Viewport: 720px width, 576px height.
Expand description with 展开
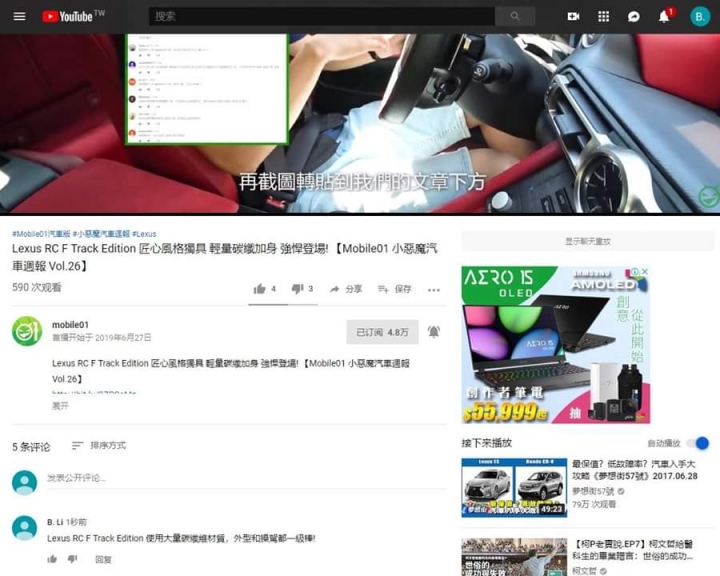[x=60, y=406]
